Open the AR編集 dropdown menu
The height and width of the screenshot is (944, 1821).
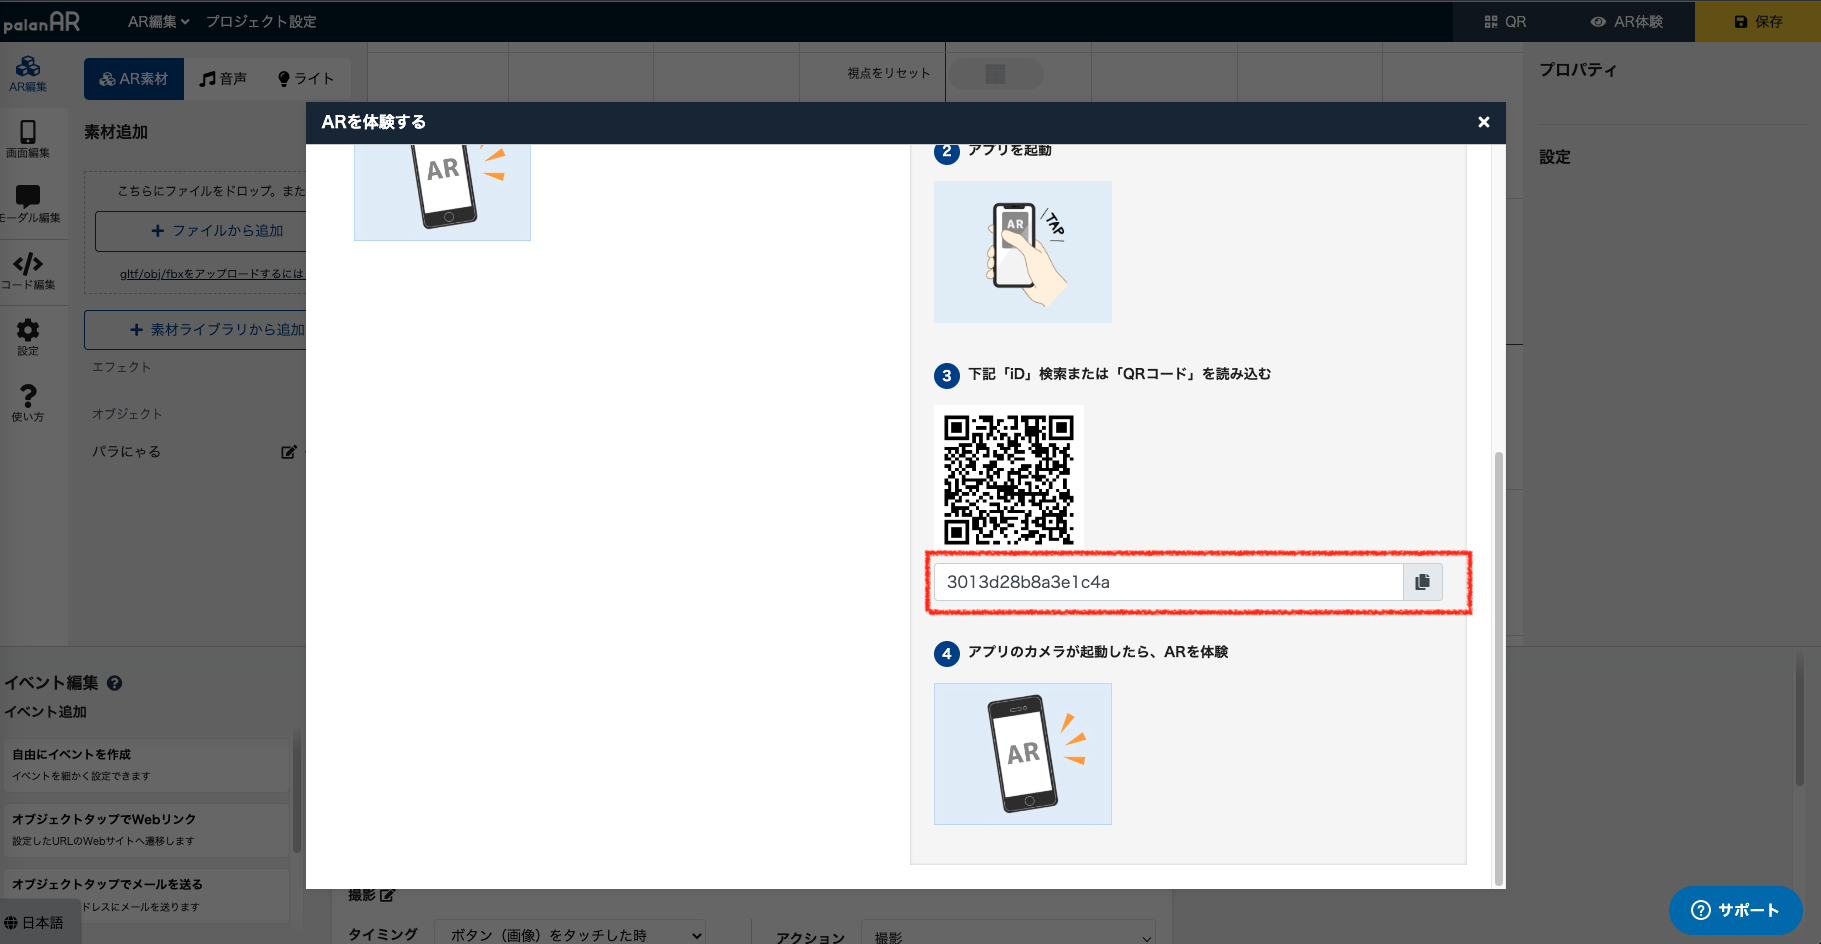158,21
